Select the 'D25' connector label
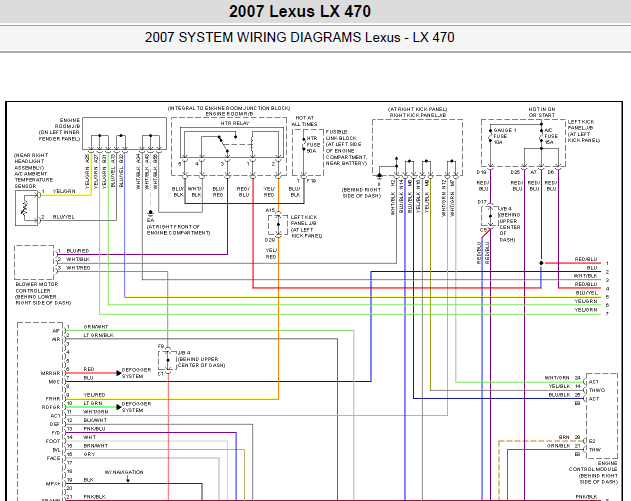 tap(515, 172)
